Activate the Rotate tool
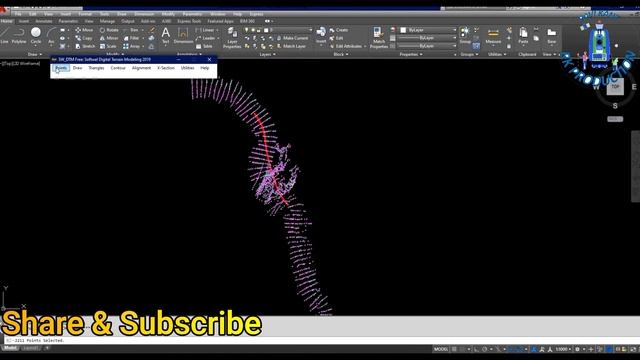The height and width of the screenshot is (360, 640). click(109, 30)
